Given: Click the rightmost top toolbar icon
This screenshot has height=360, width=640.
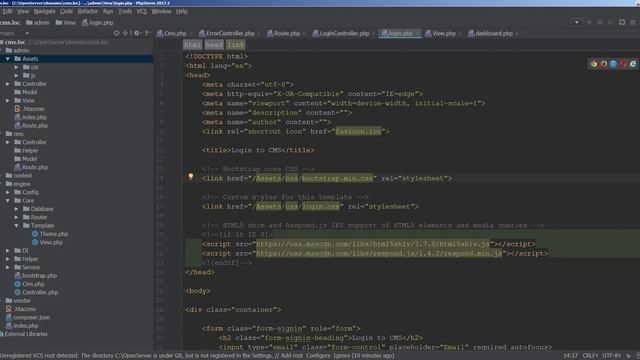Looking at the screenshot, I should pos(633,22).
